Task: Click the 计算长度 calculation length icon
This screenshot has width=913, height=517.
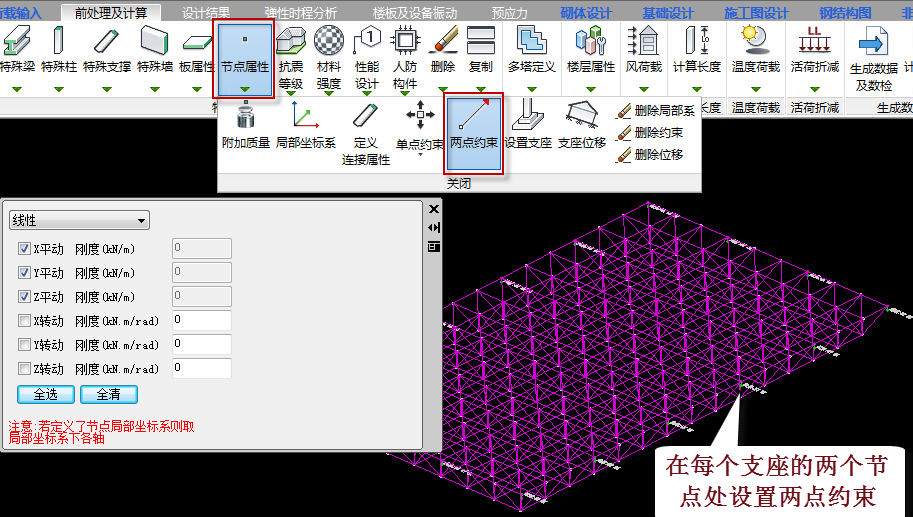Action: tap(696, 42)
